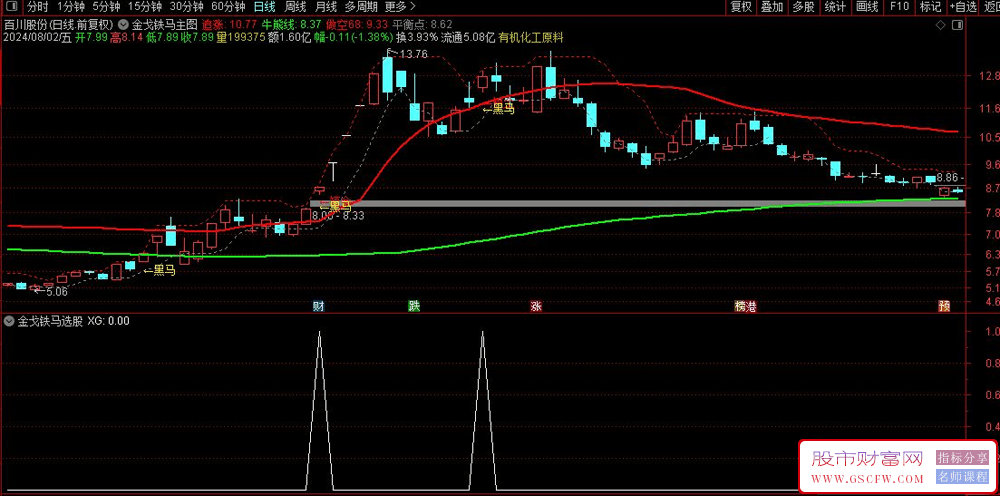Click the 黑马 signal near 8.33
Screen dimensions: 1000x496
pyautogui.click(x=335, y=205)
